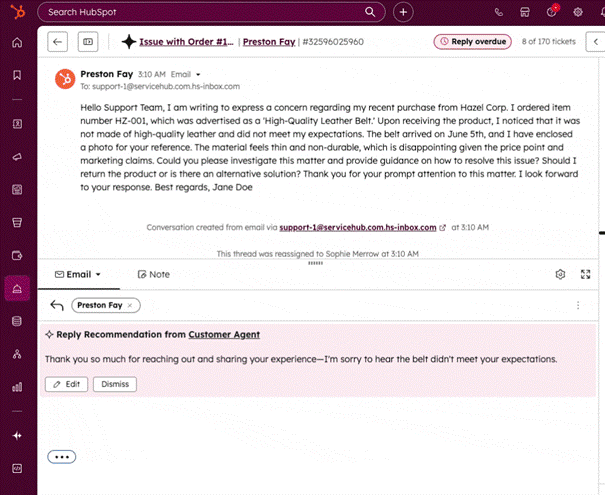Click the plus create button

tap(403, 12)
